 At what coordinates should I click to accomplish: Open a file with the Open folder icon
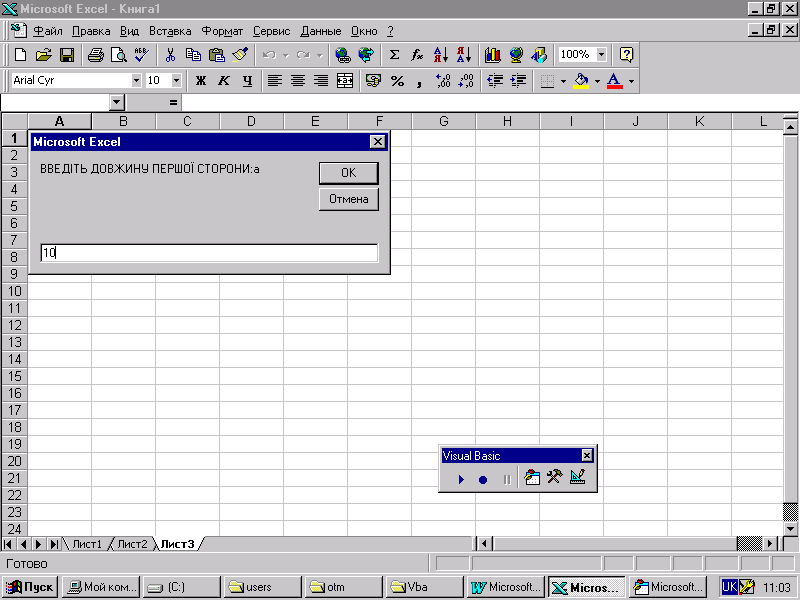44,55
